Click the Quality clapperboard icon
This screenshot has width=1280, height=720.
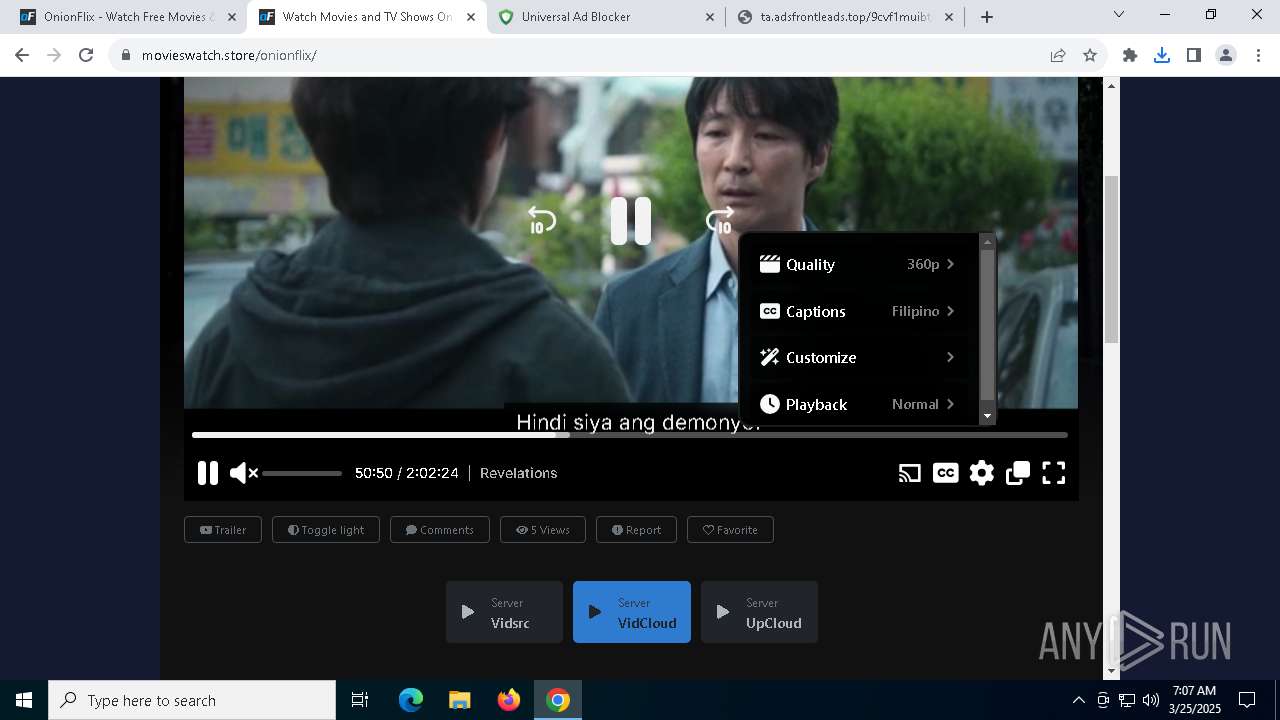pyautogui.click(x=769, y=264)
